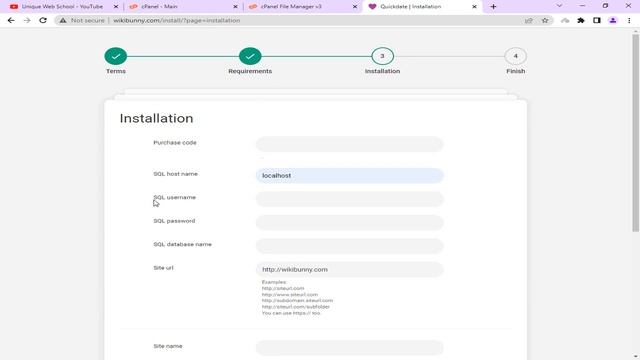Click the browser forward arrow
The height and width of the screenshot is (360, 640).
[x=27, y=20]
